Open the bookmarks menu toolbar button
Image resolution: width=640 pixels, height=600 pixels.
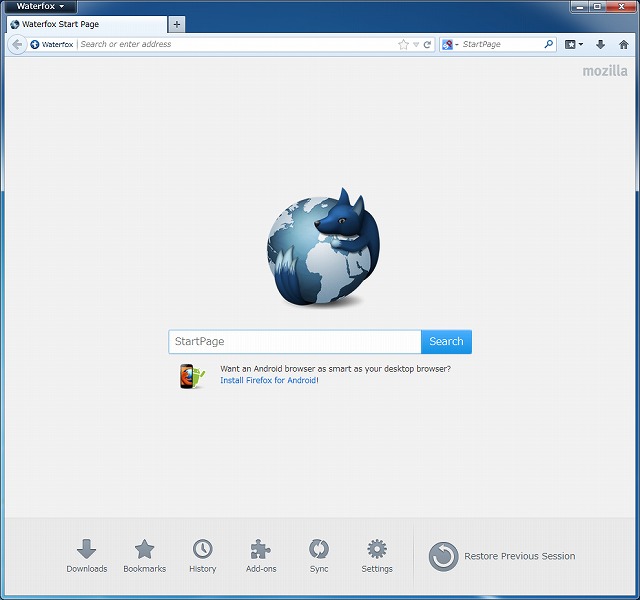click(x=574, y=44)
